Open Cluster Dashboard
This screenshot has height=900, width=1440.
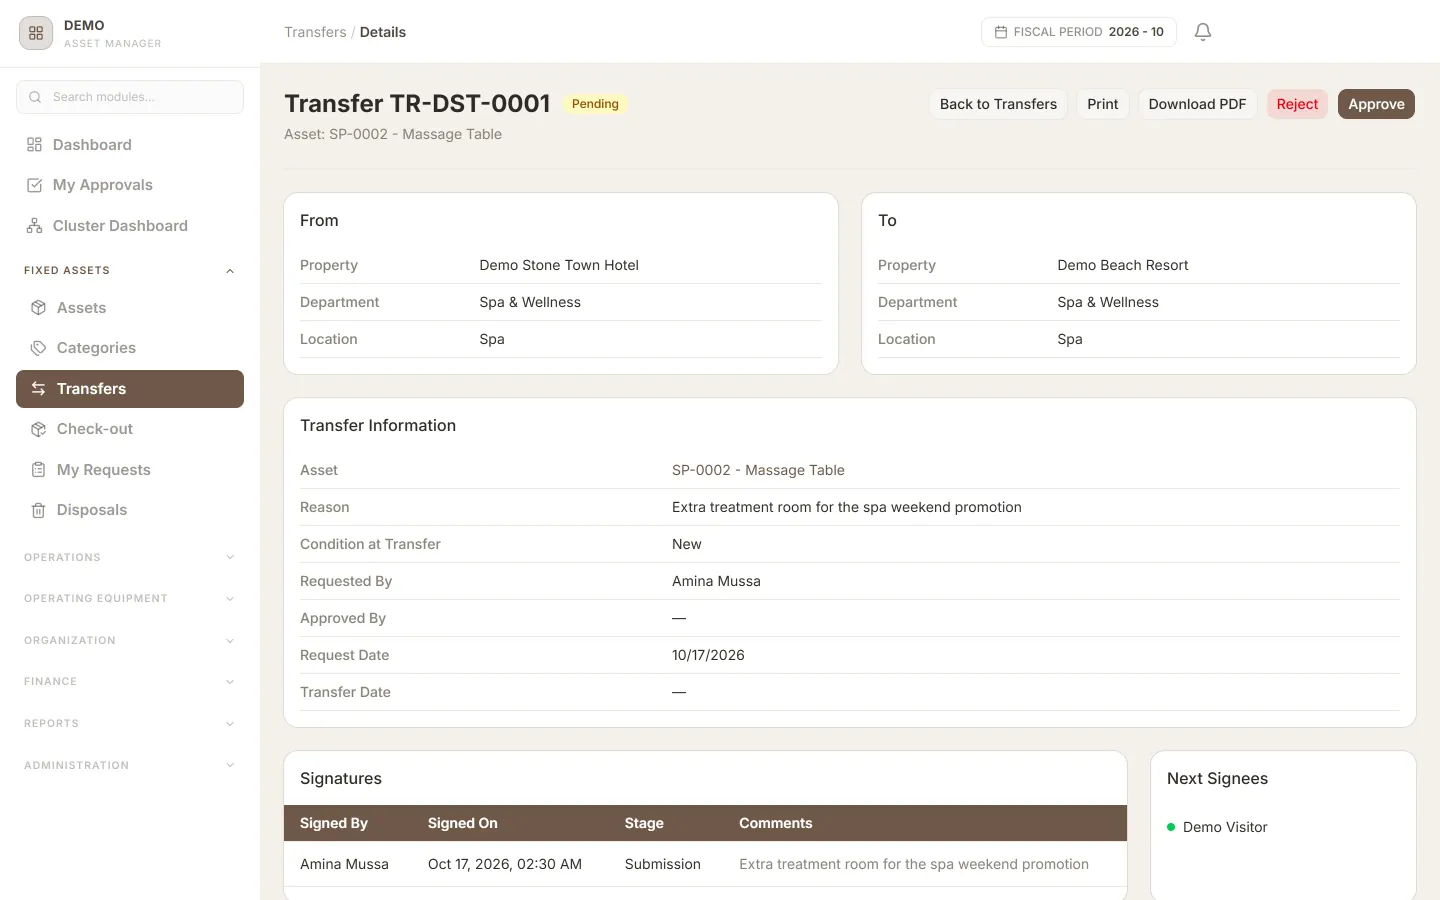[x=130, y=226]
